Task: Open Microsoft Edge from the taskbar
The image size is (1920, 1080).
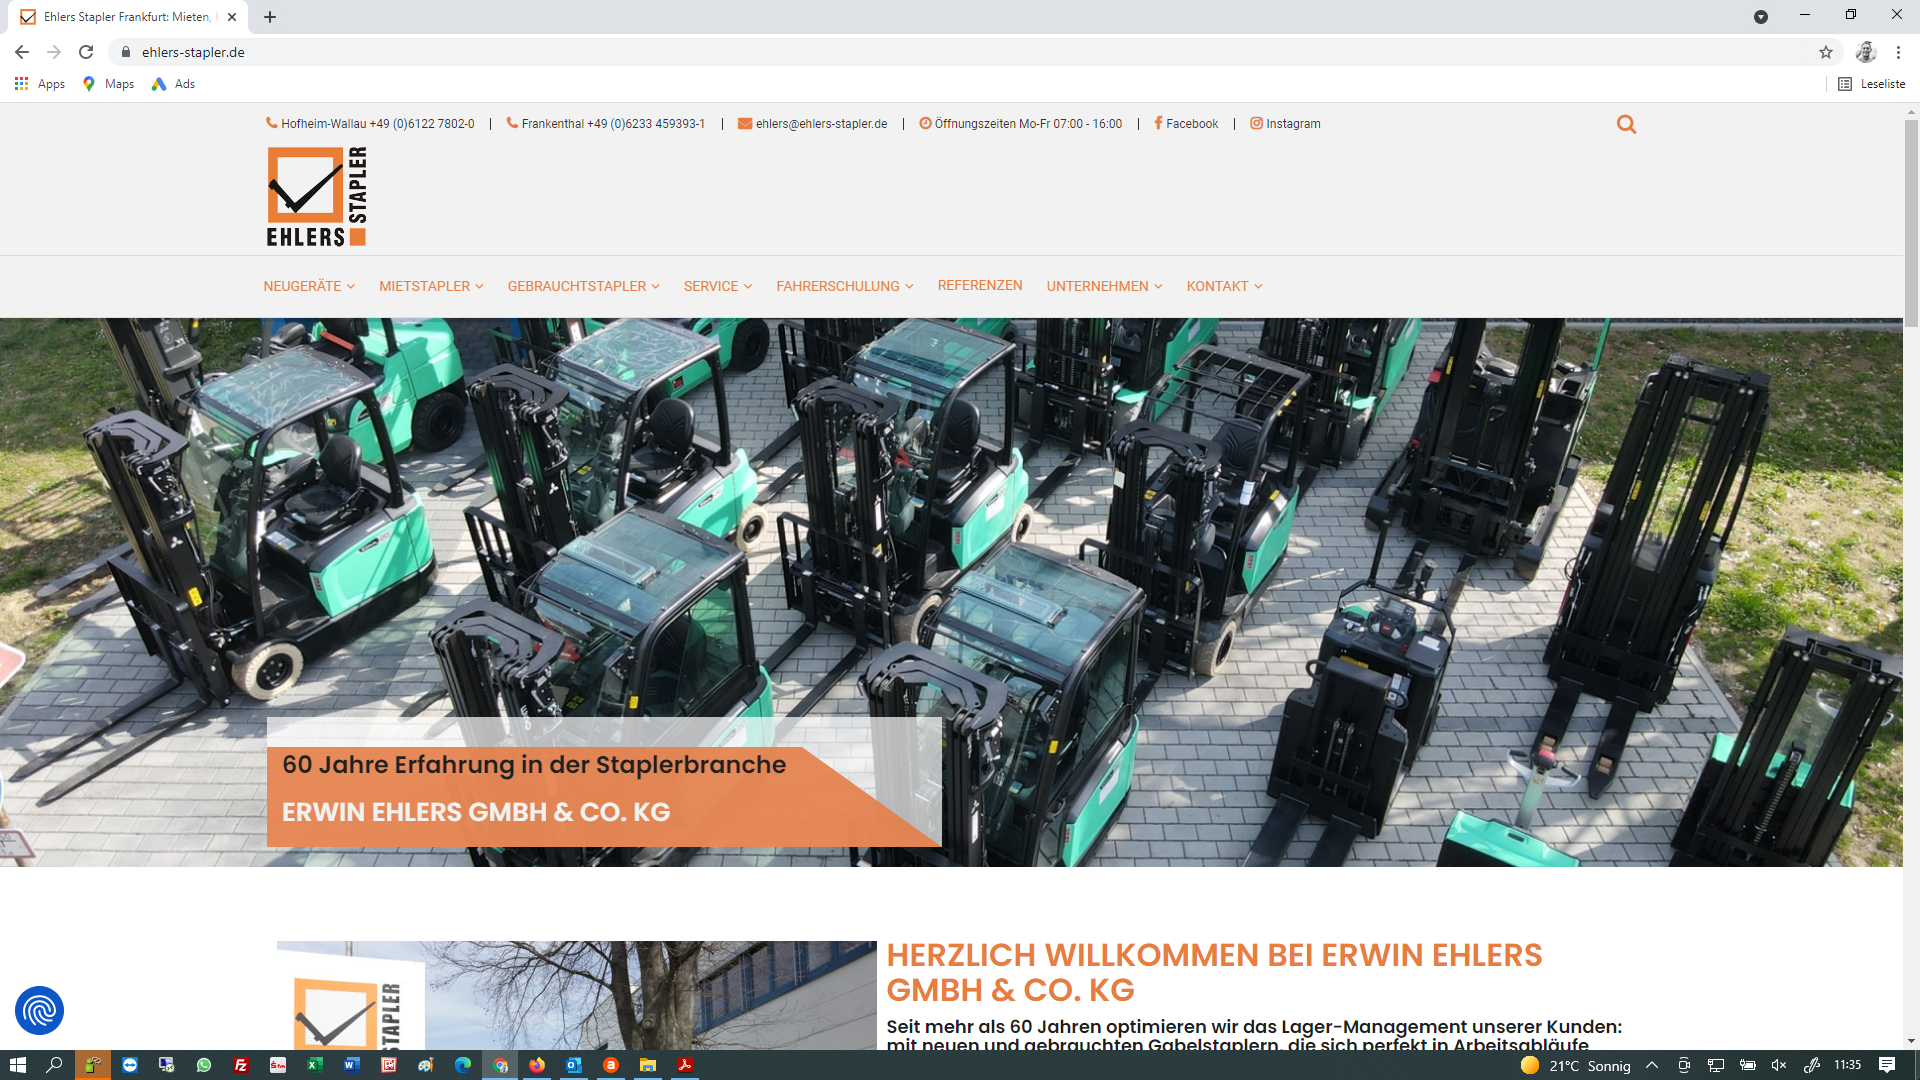Action: pos(463,1065)
